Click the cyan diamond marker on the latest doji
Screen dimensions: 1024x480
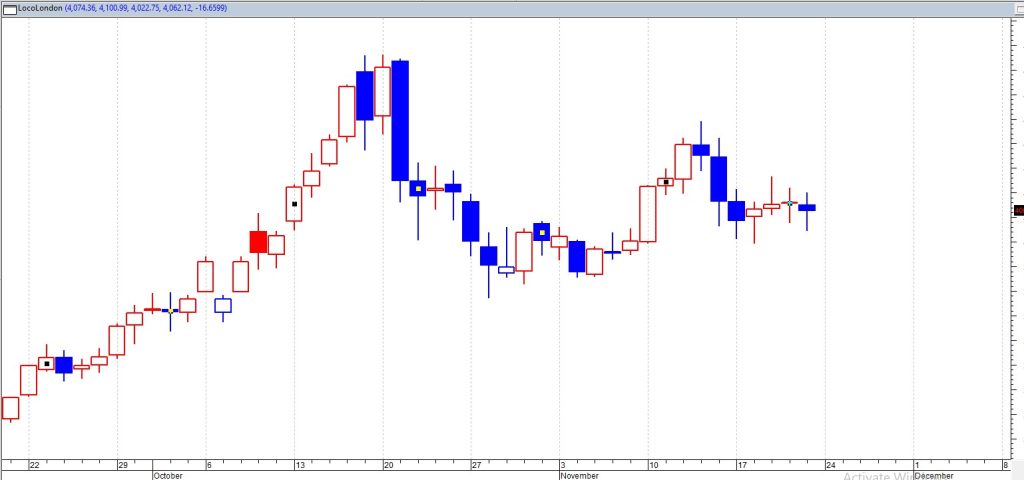790,204
